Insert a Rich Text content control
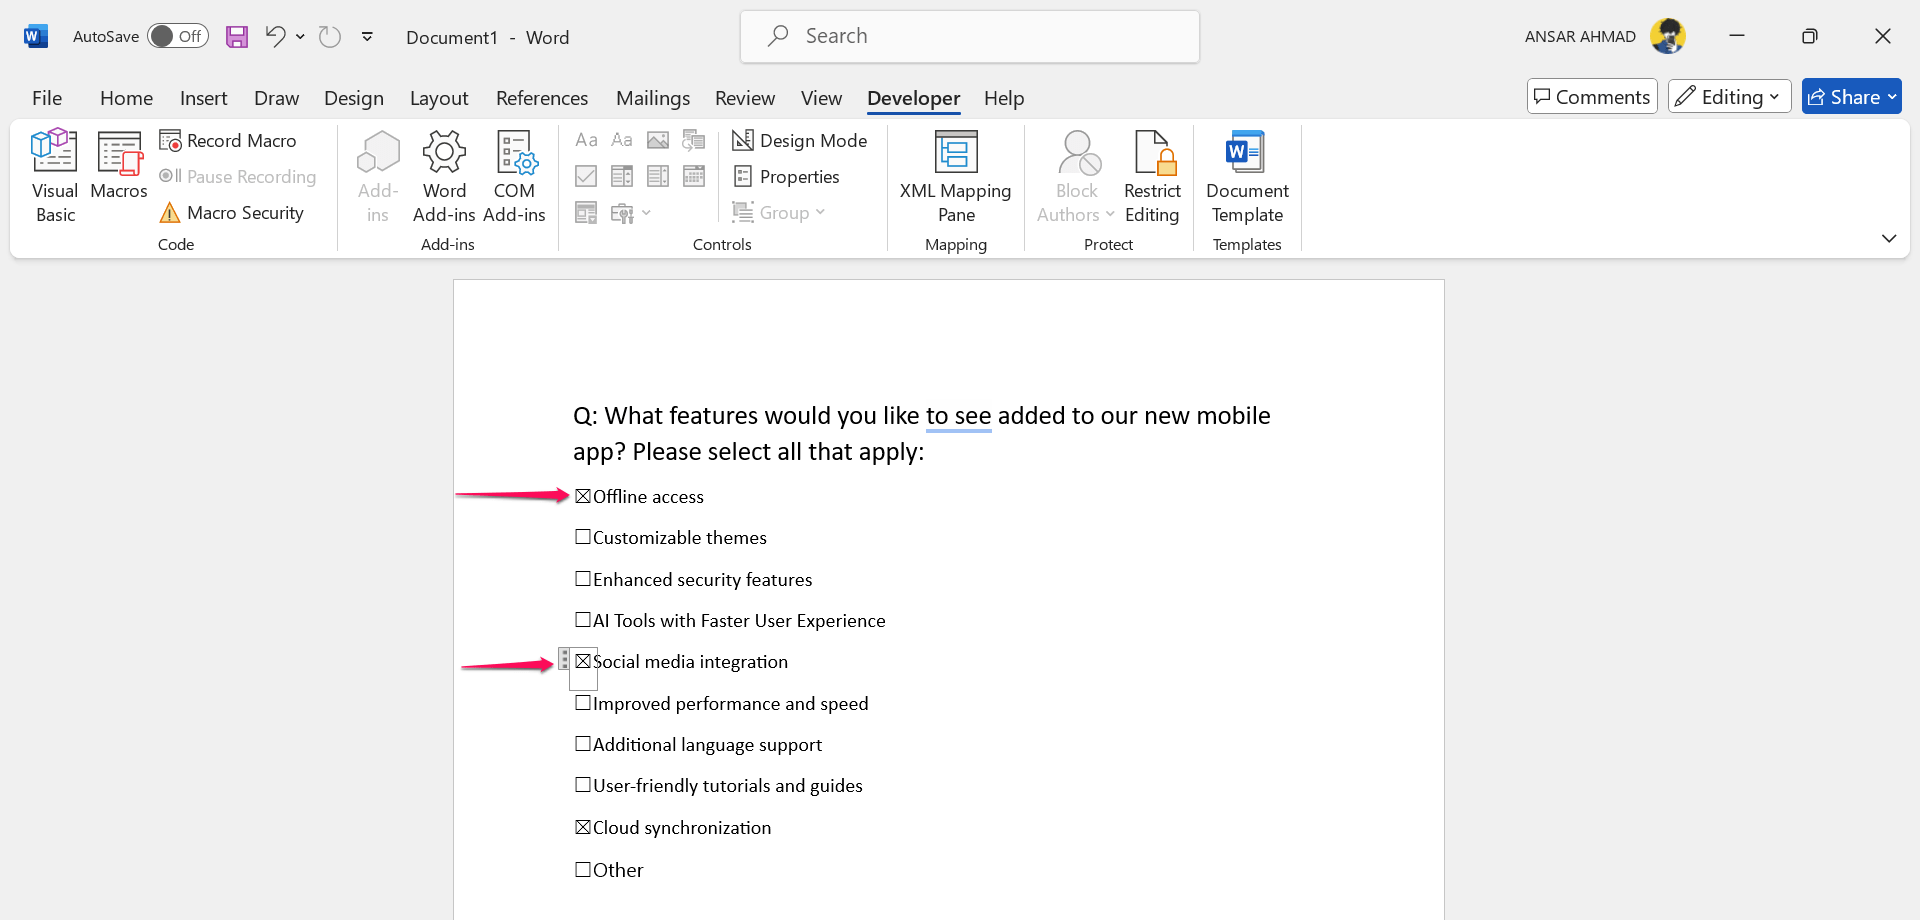This screenshot has width=1920, height=920. click(586, 140)
